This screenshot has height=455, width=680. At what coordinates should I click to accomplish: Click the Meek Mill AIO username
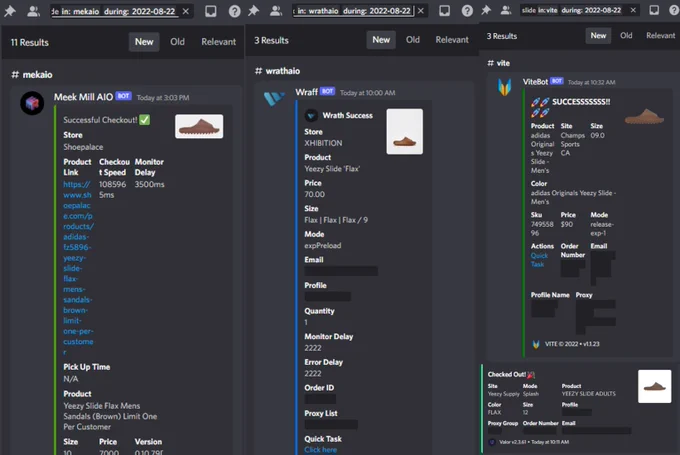click(x=83, y=97)
